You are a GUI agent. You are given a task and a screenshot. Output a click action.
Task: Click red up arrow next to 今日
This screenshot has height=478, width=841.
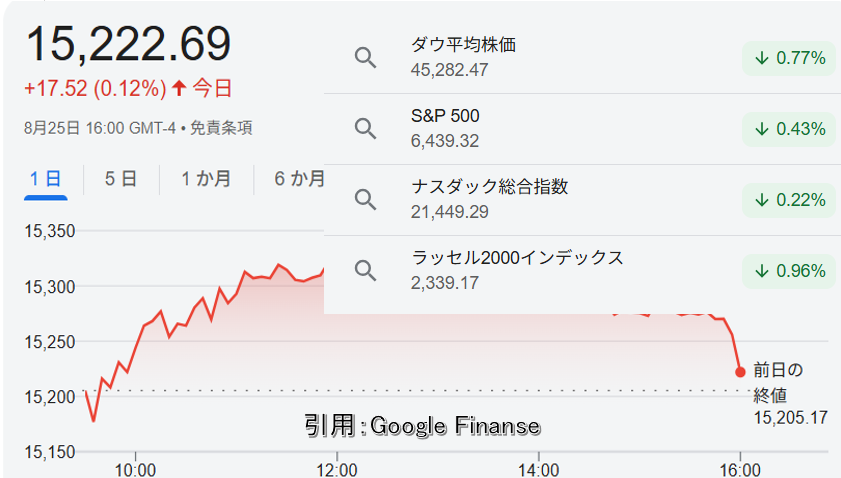click(x=179, y=88)
